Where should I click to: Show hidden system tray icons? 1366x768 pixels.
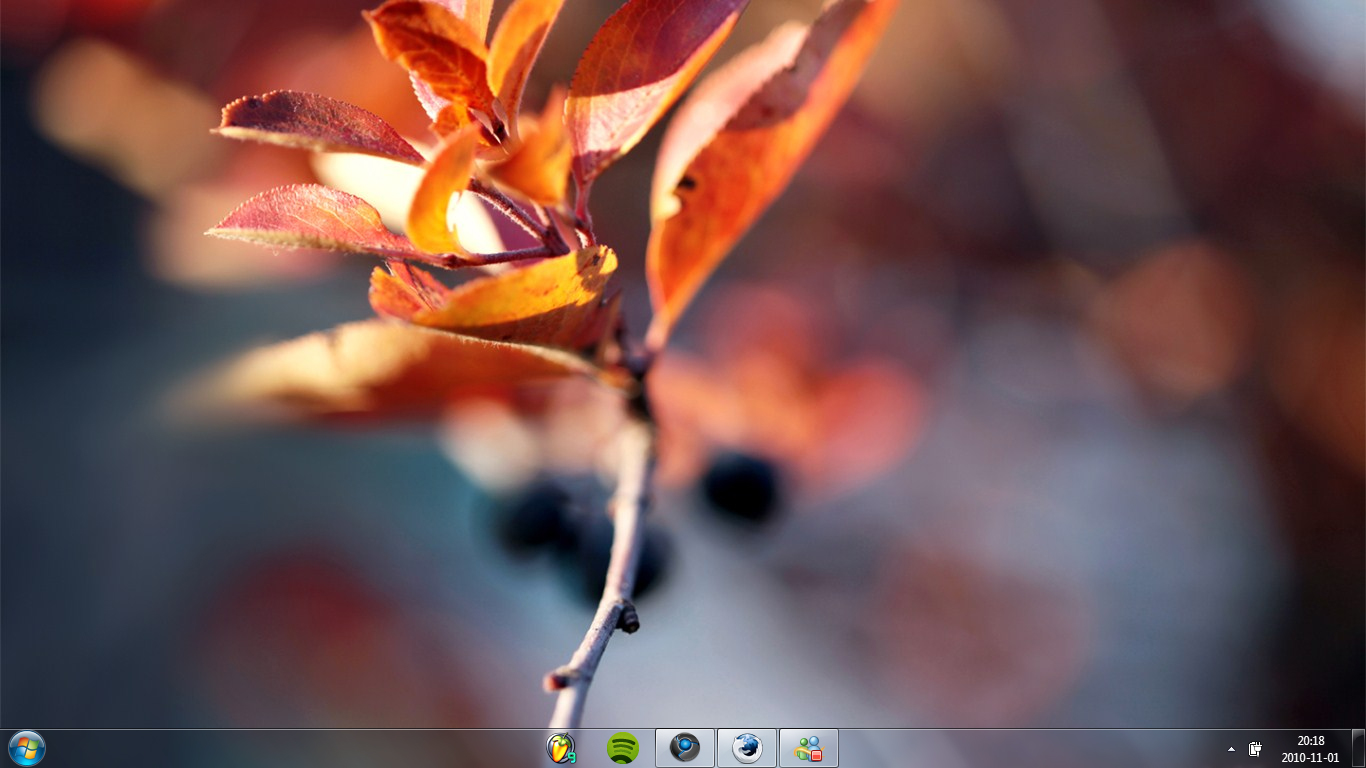(x=1231, y=749)
